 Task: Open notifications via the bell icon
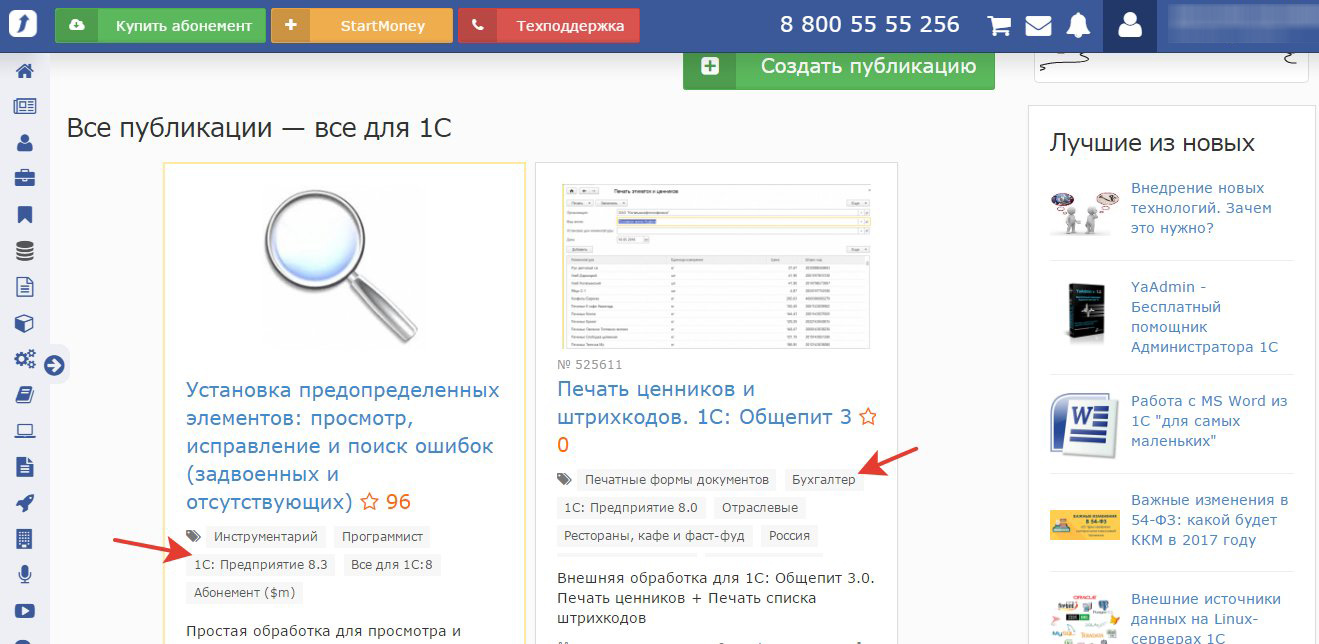[x=1078, y=26]
